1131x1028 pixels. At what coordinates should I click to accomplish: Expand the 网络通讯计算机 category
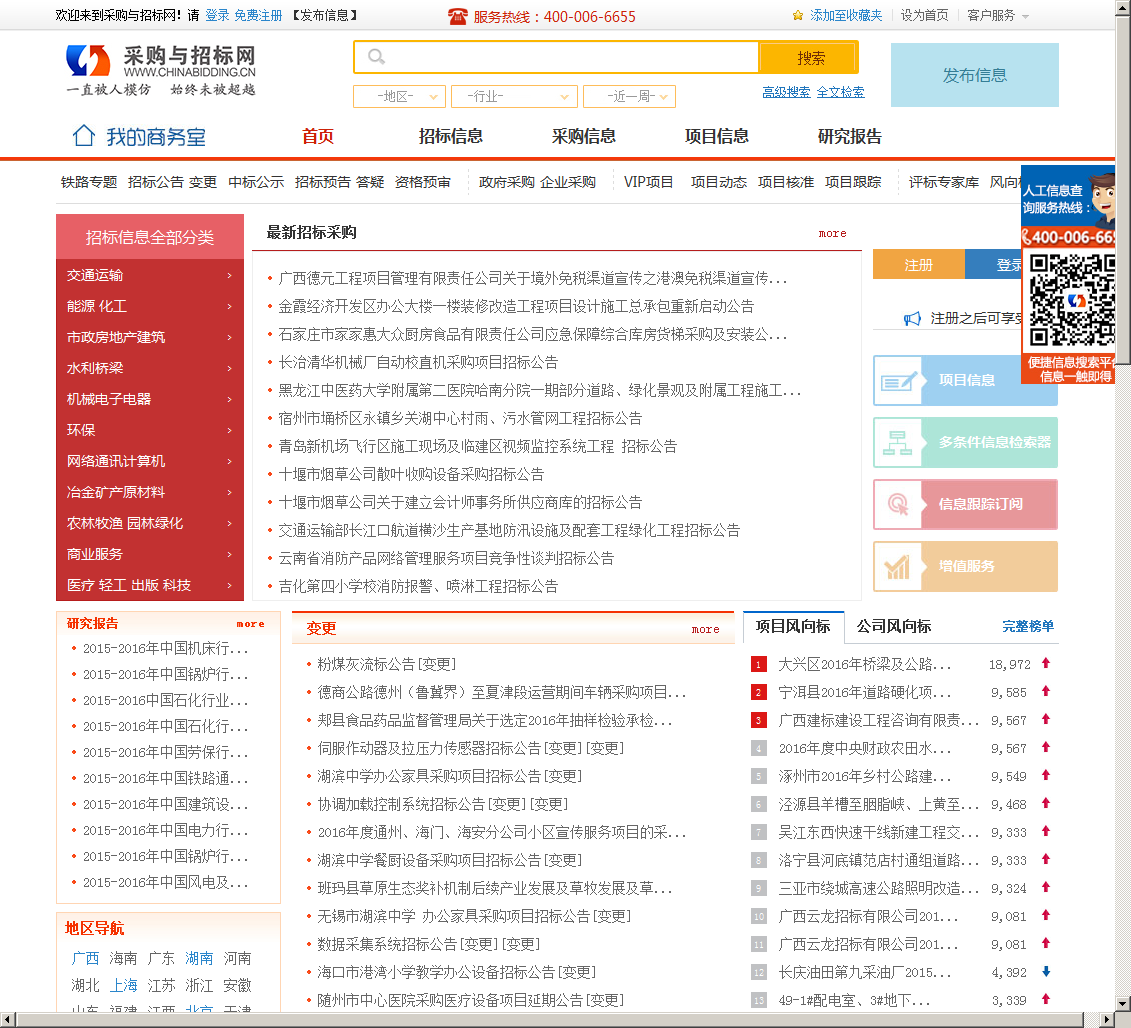tap(150, 461)
